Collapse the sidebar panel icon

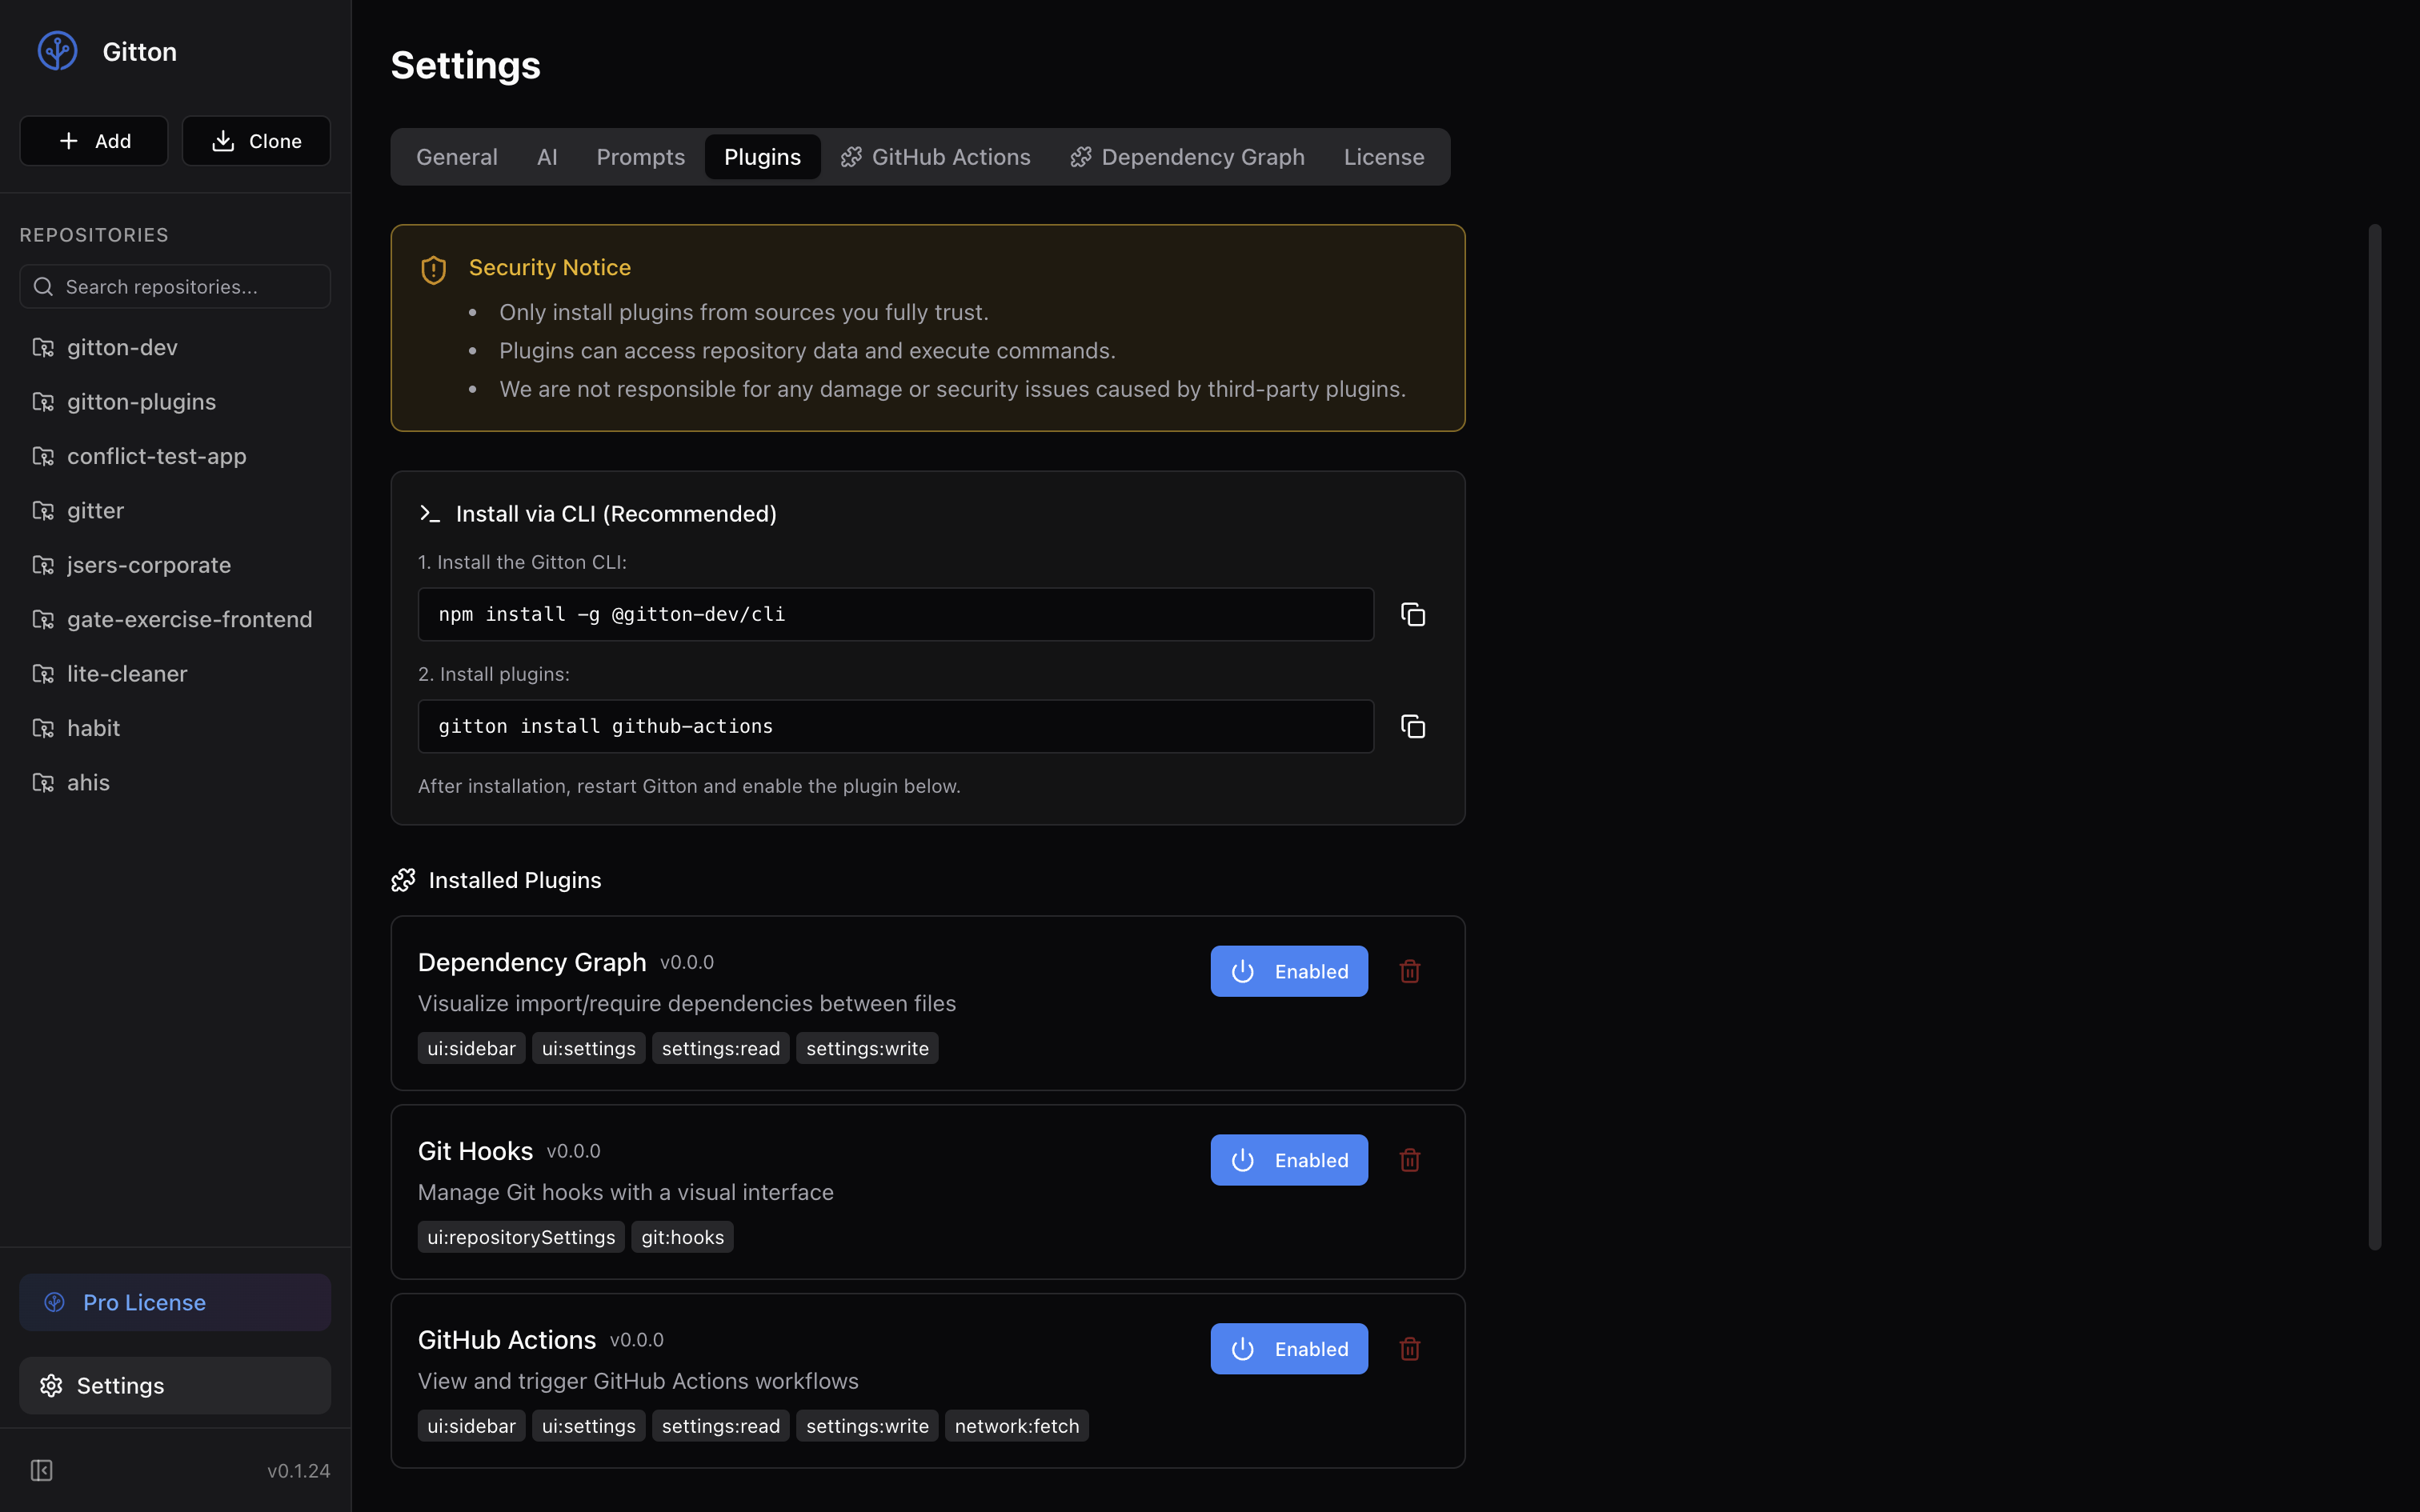tap(42, 1470)
